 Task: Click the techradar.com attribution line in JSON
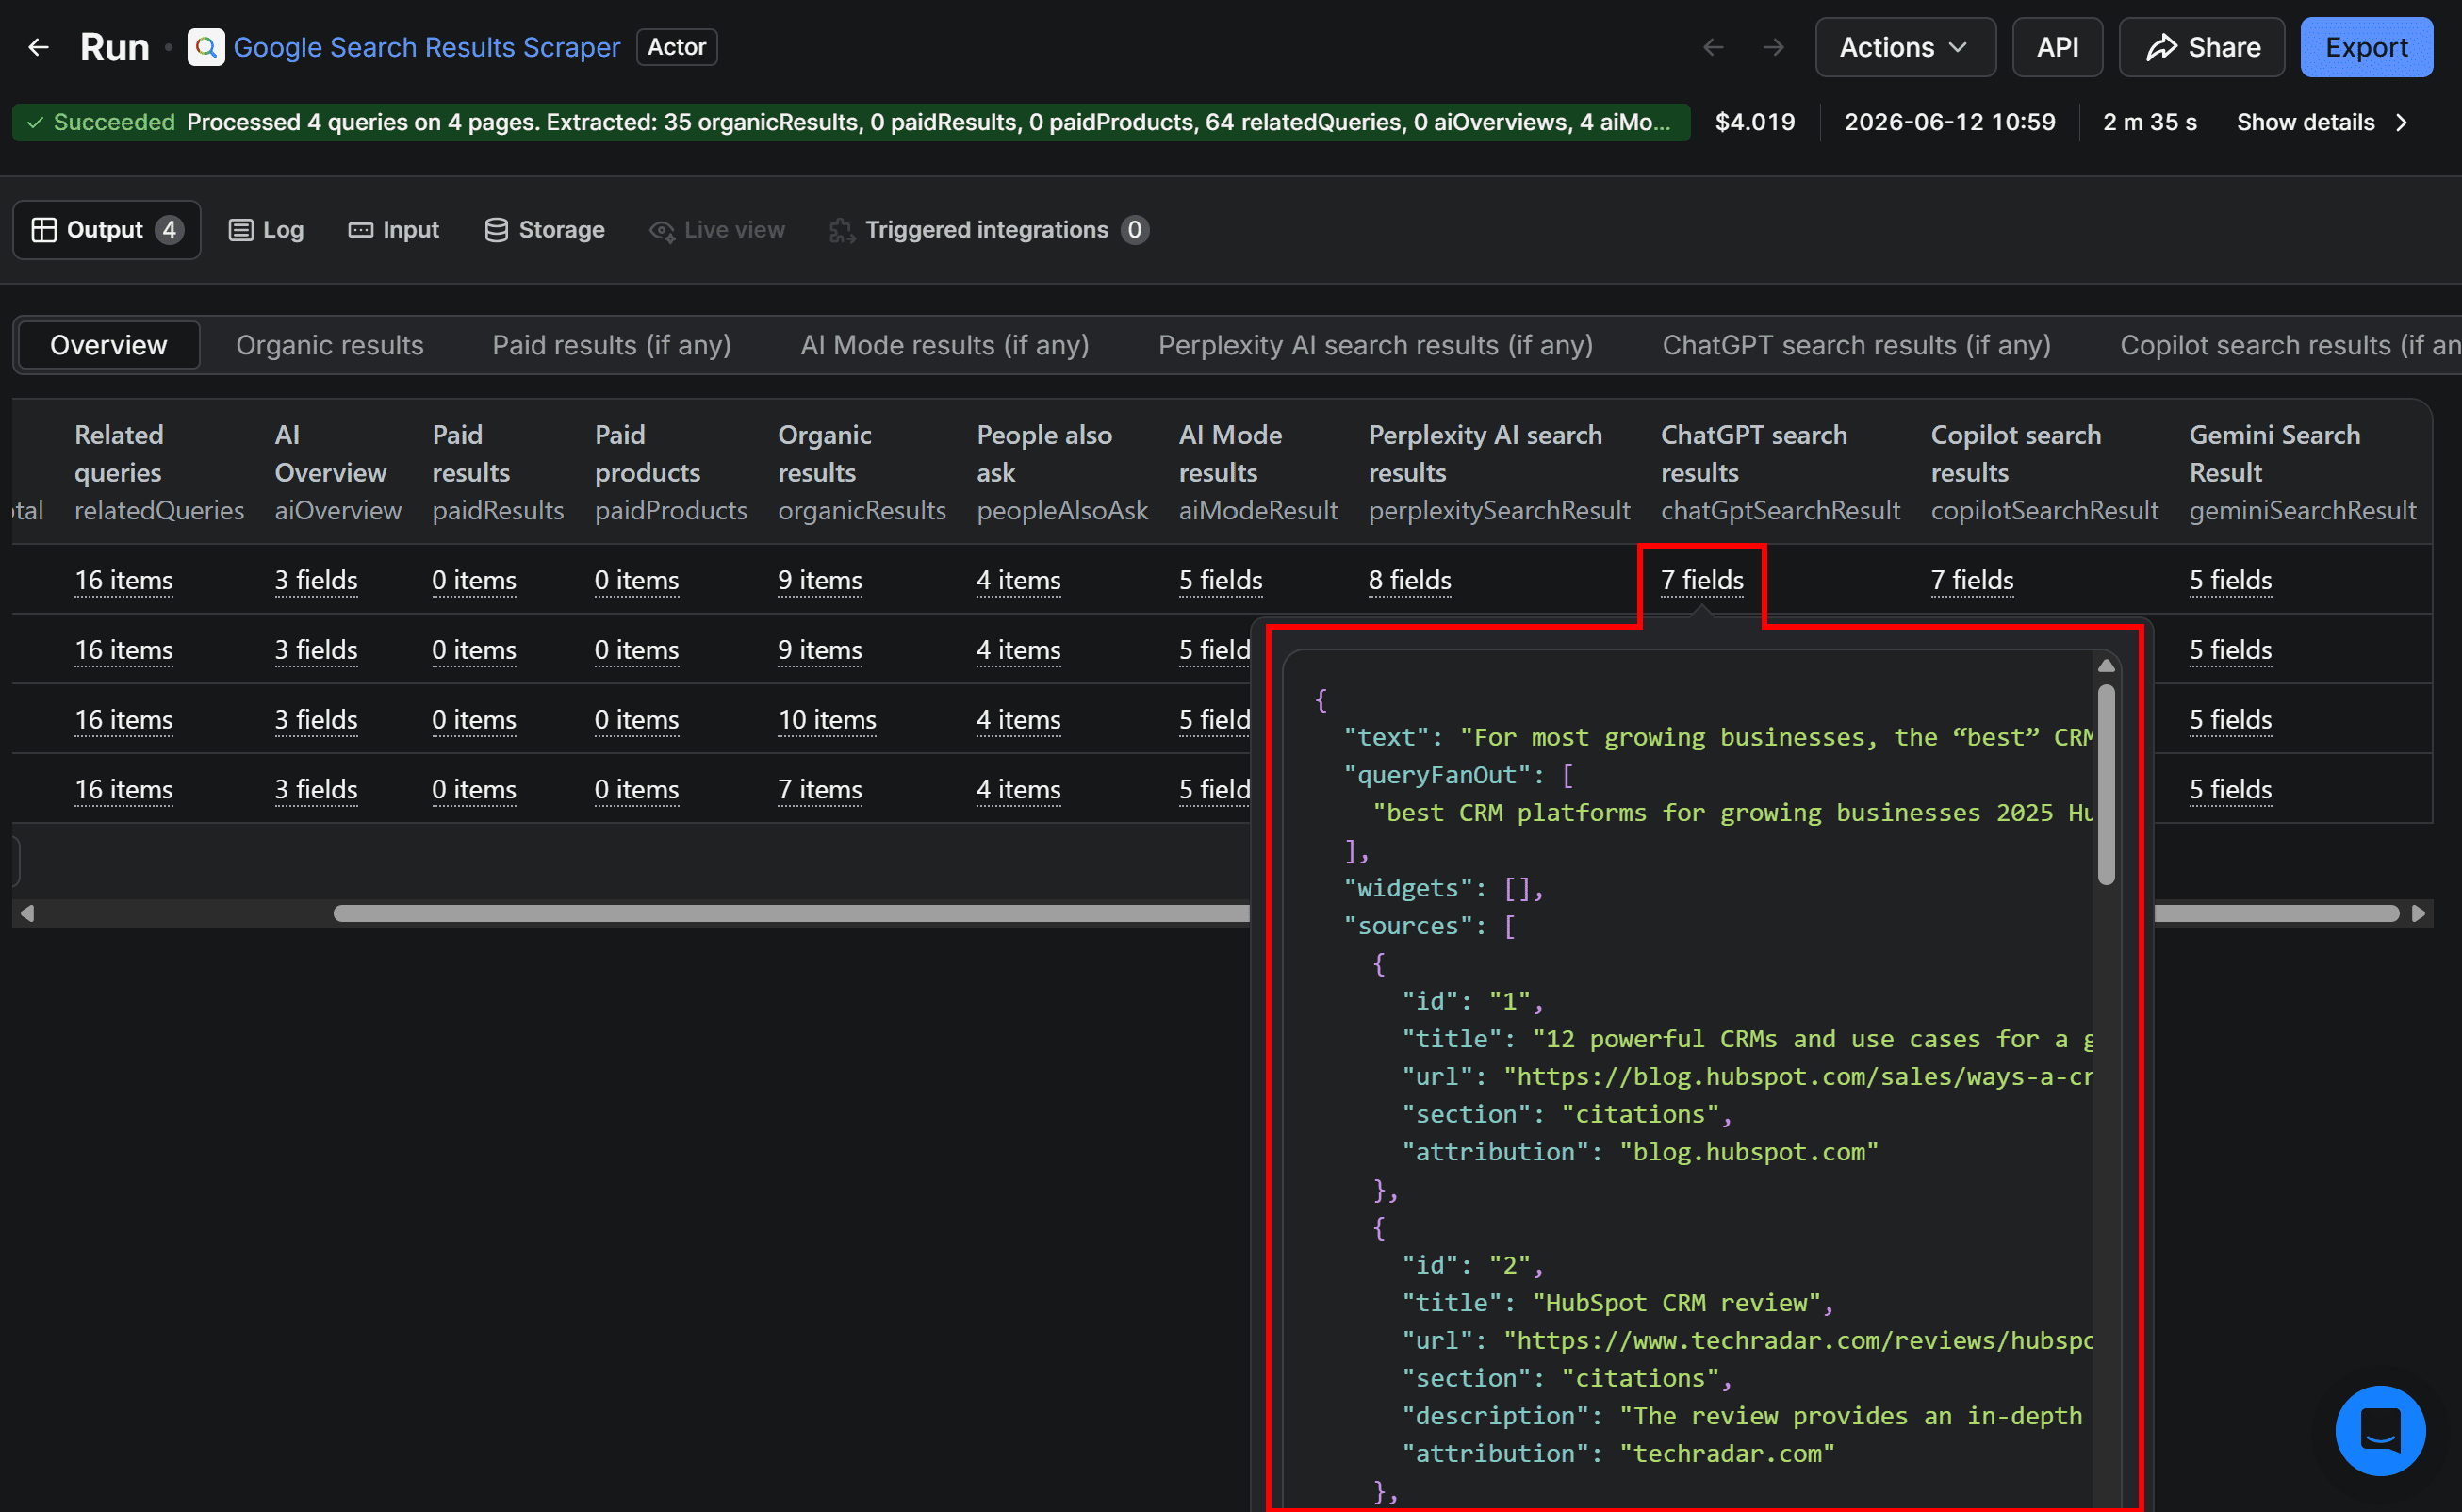click(1617, 1454)
